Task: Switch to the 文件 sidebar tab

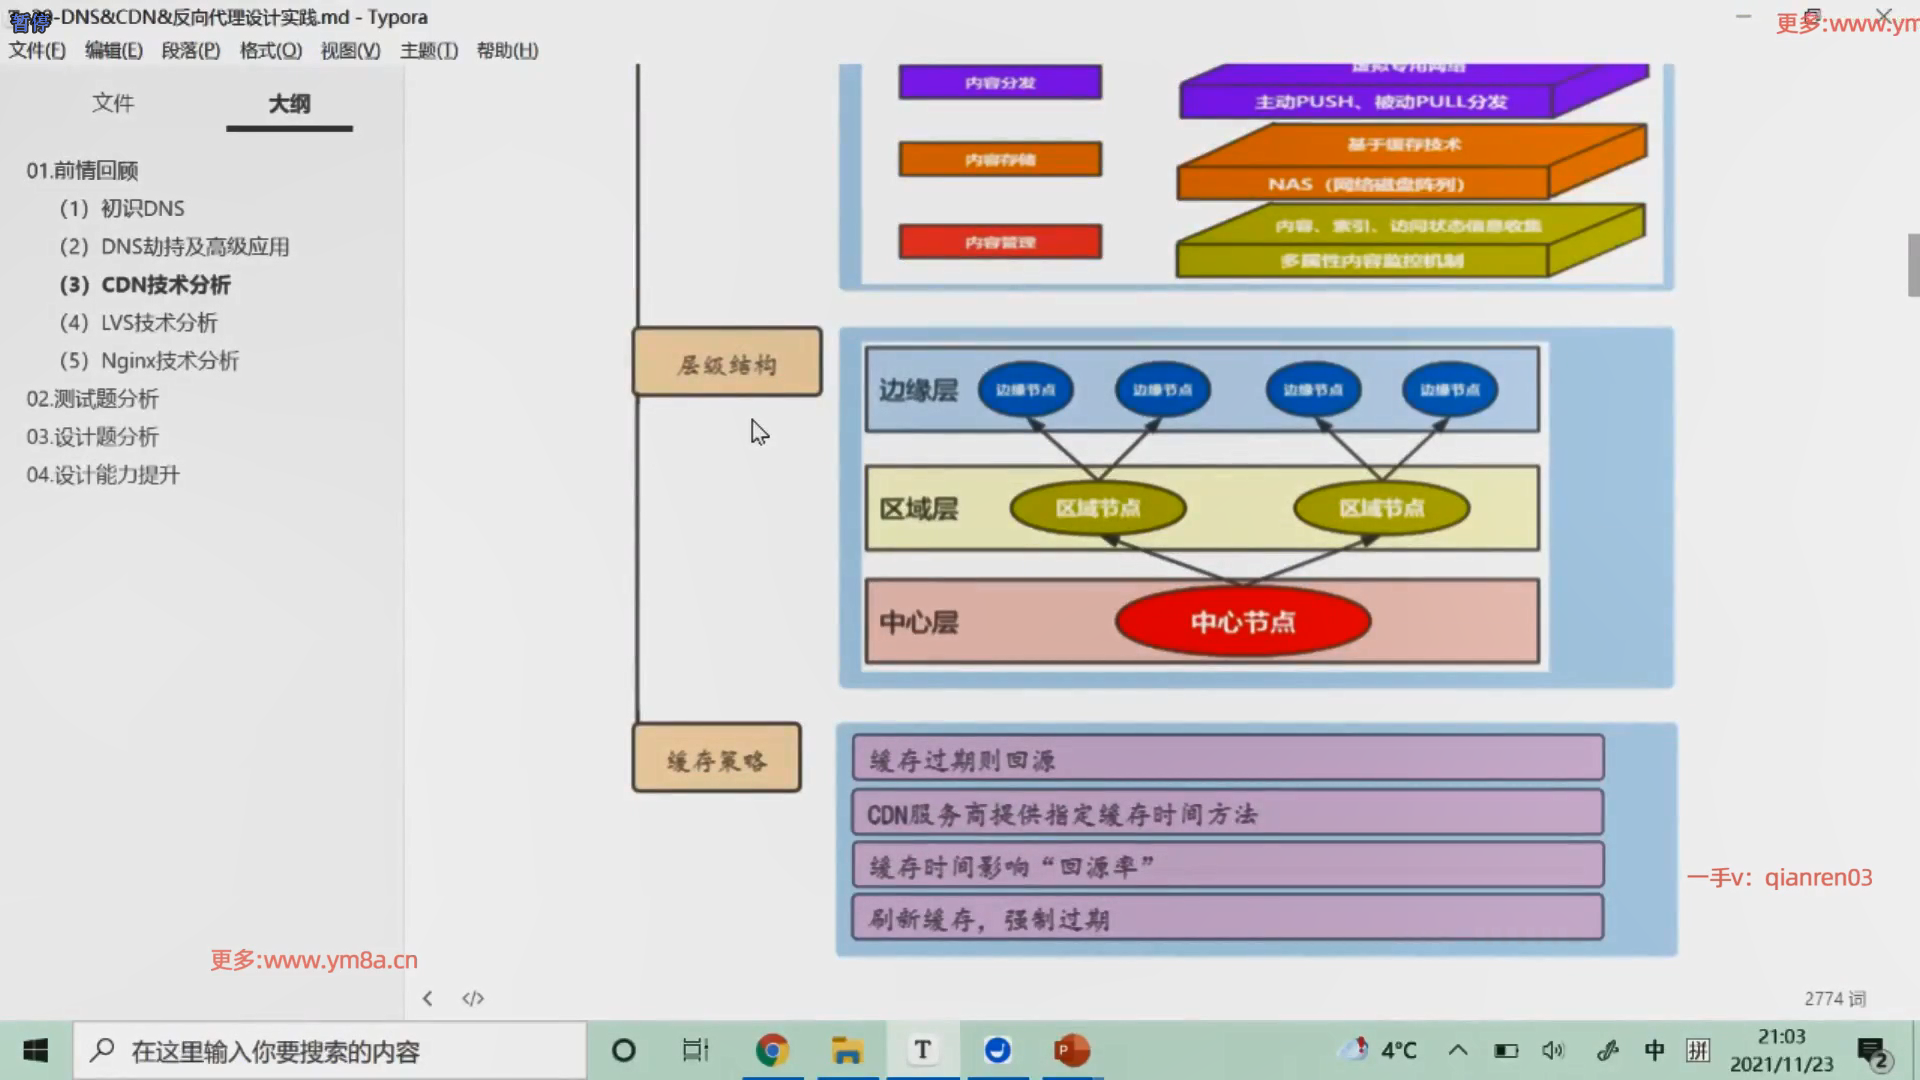Action: coord(113,103)
